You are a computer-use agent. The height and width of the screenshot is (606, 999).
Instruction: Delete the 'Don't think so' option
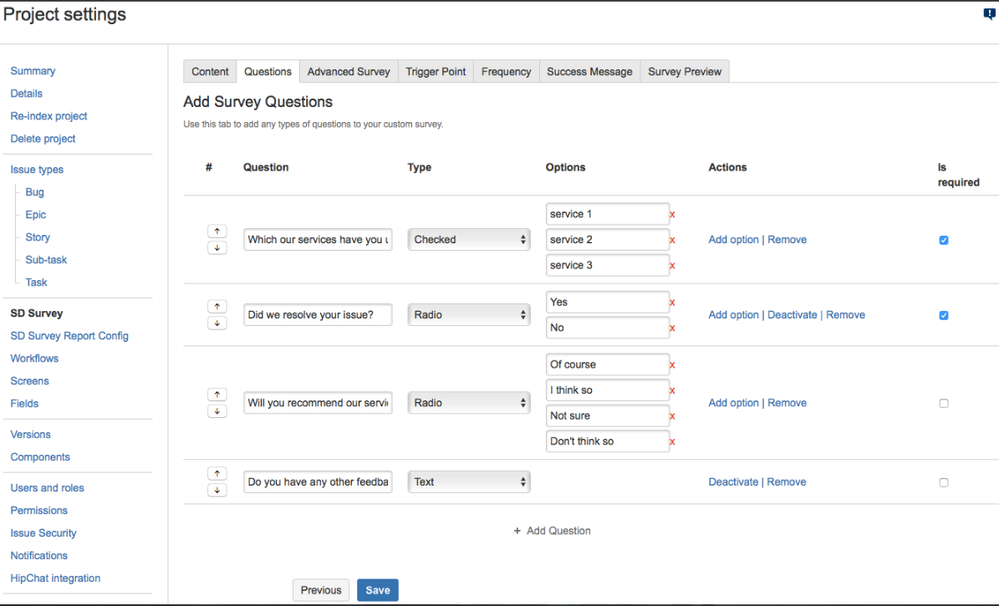tap(674, 441)
